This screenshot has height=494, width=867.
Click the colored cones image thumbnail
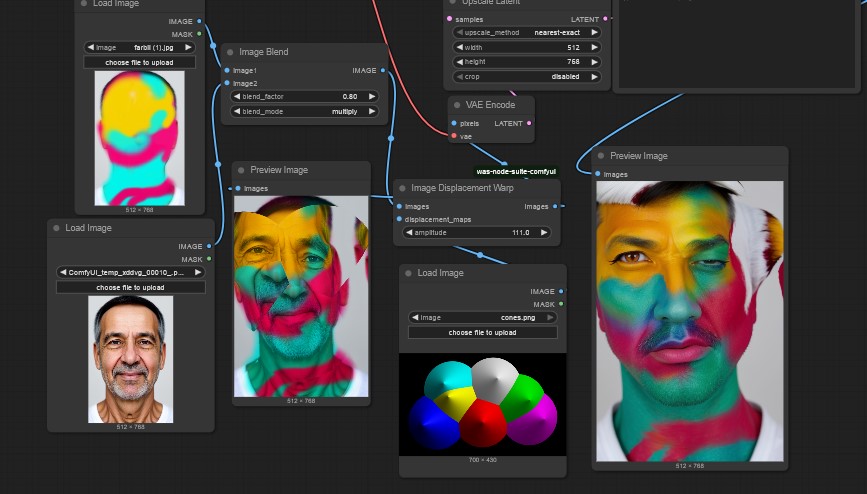pos(483,404)
